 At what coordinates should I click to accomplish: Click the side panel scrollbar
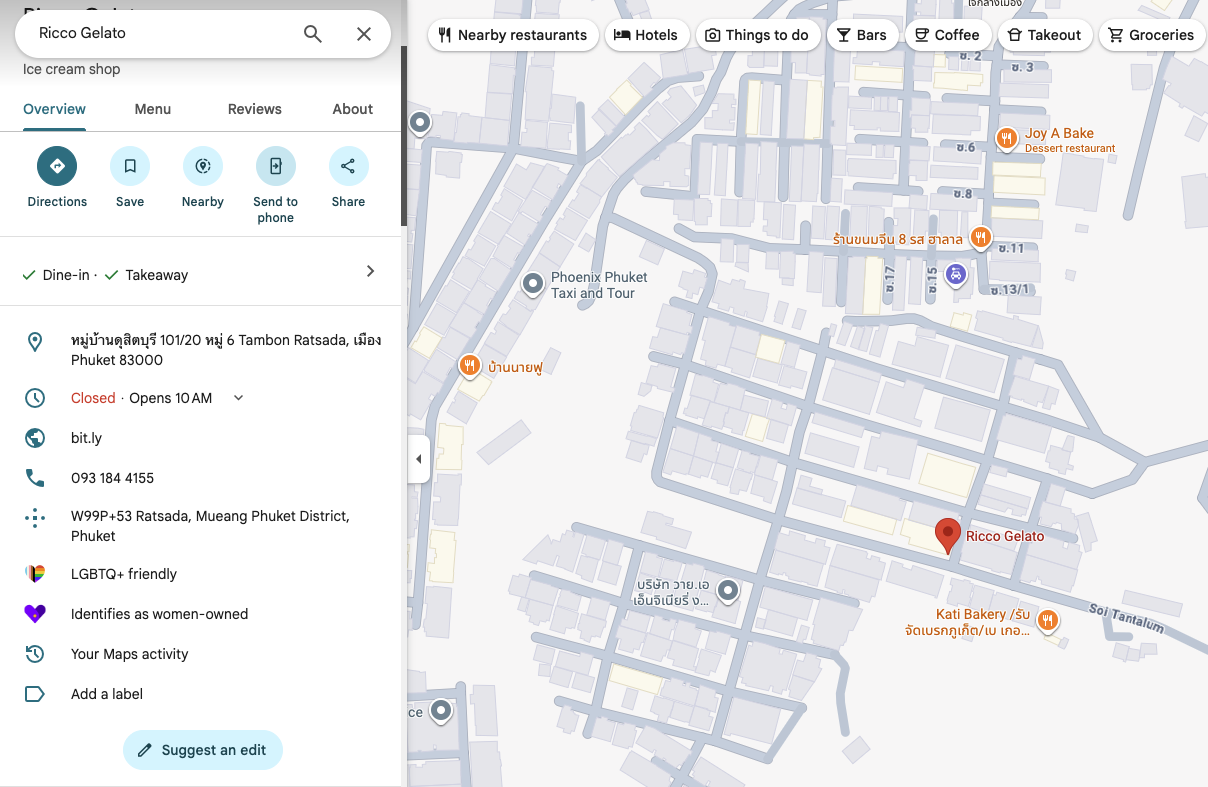404,135
